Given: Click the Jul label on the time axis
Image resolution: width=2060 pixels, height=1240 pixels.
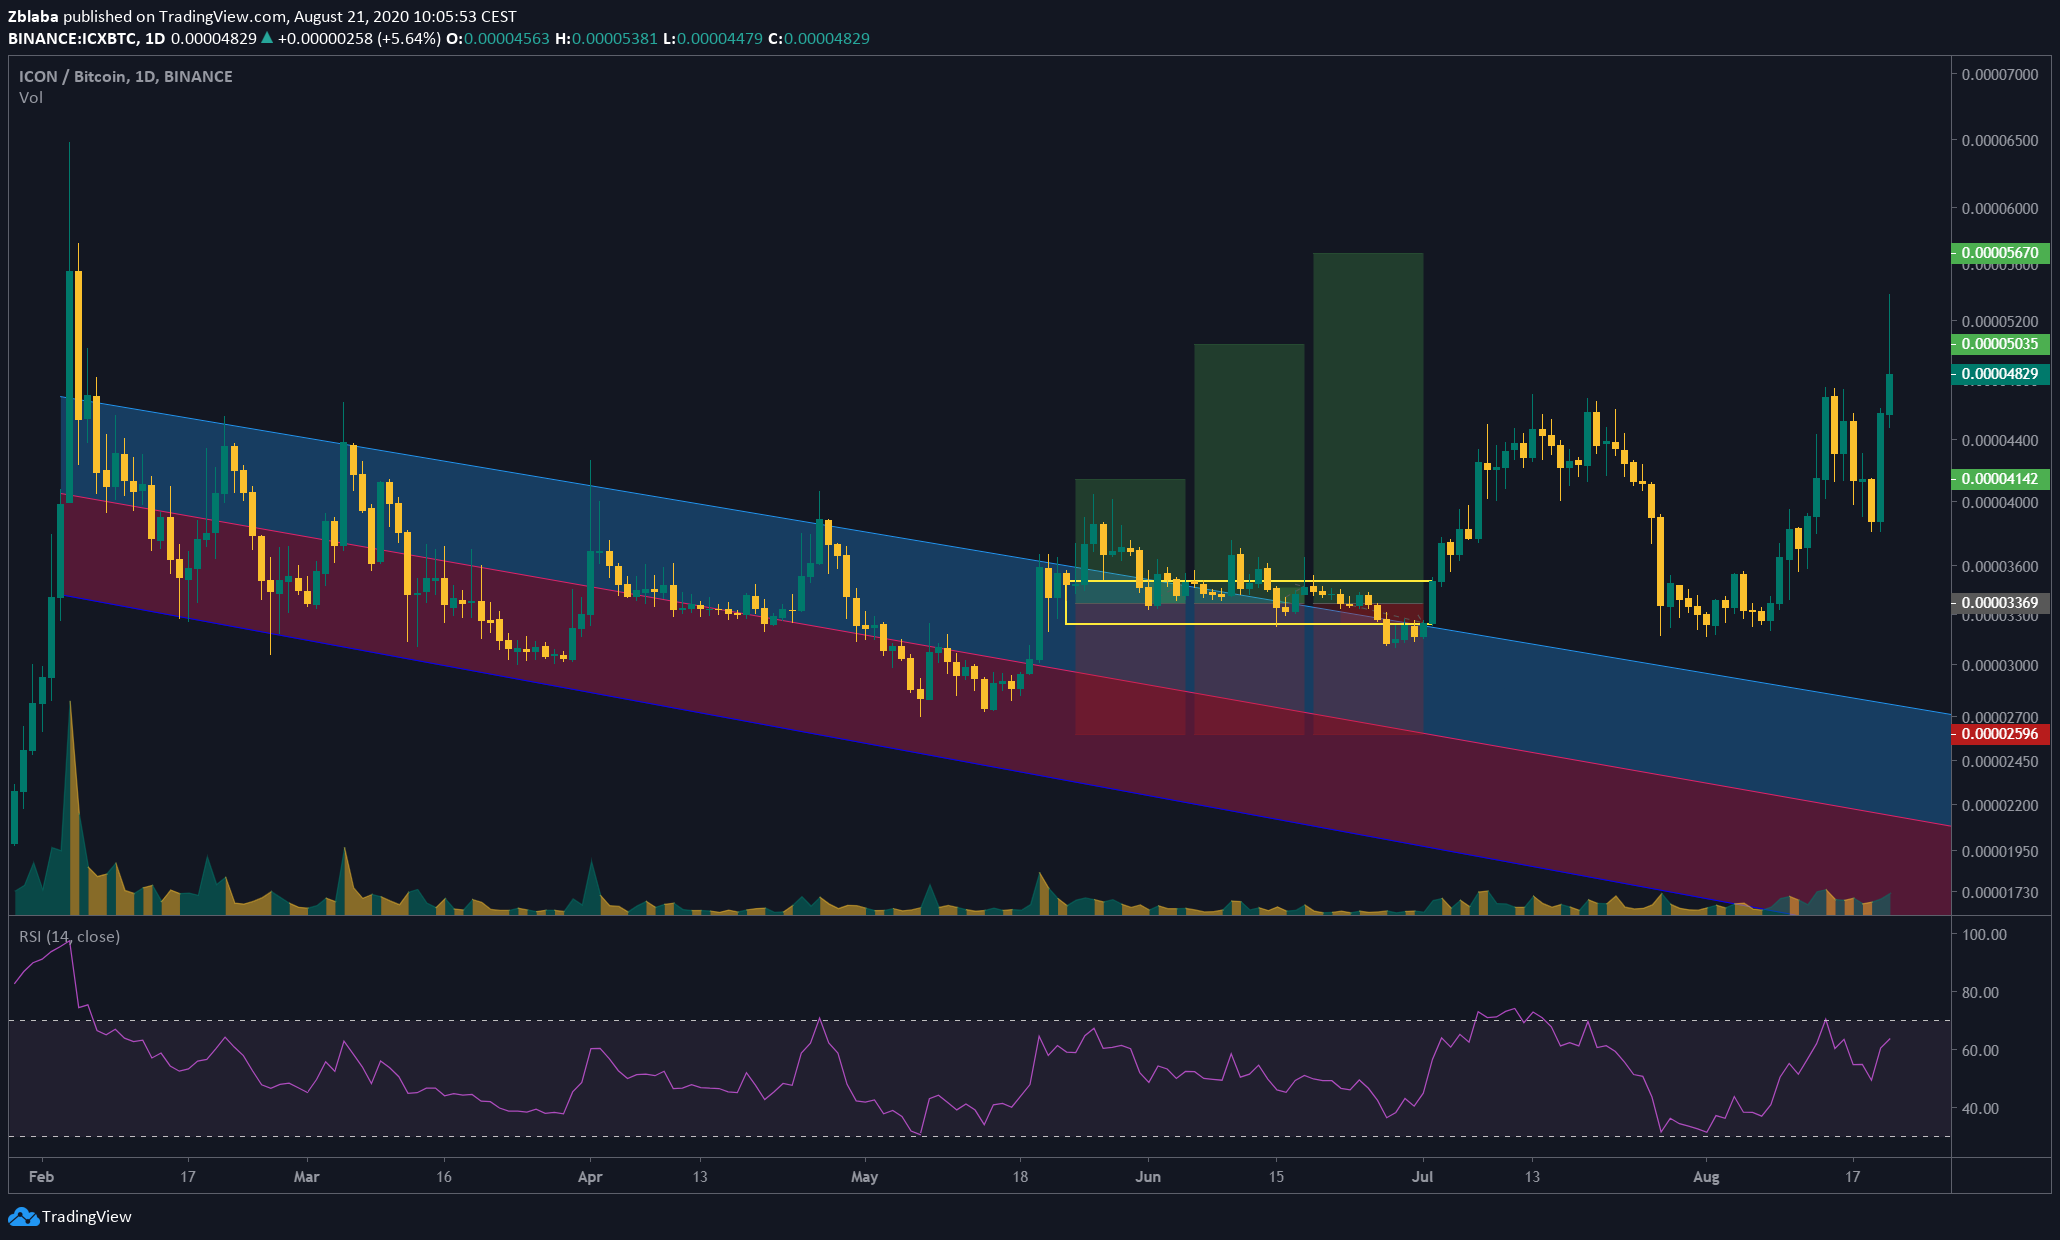Looking at the screenshot, I should coord(1423,1177).
